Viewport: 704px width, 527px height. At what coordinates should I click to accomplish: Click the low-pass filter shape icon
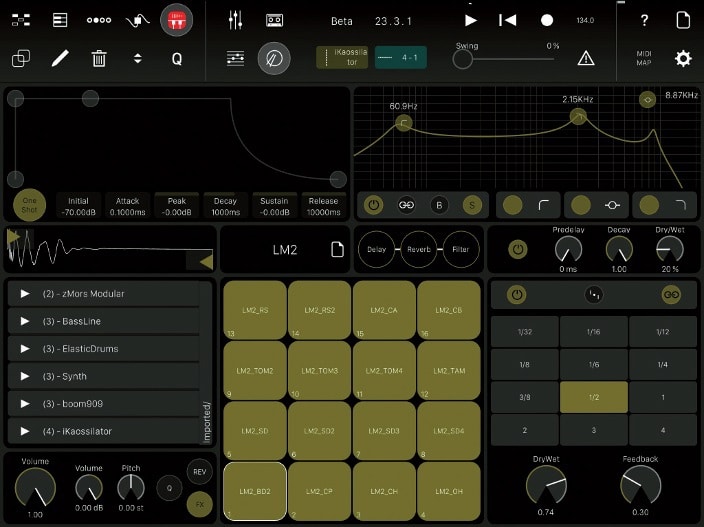pyautogui.click(x=681, y=205)
